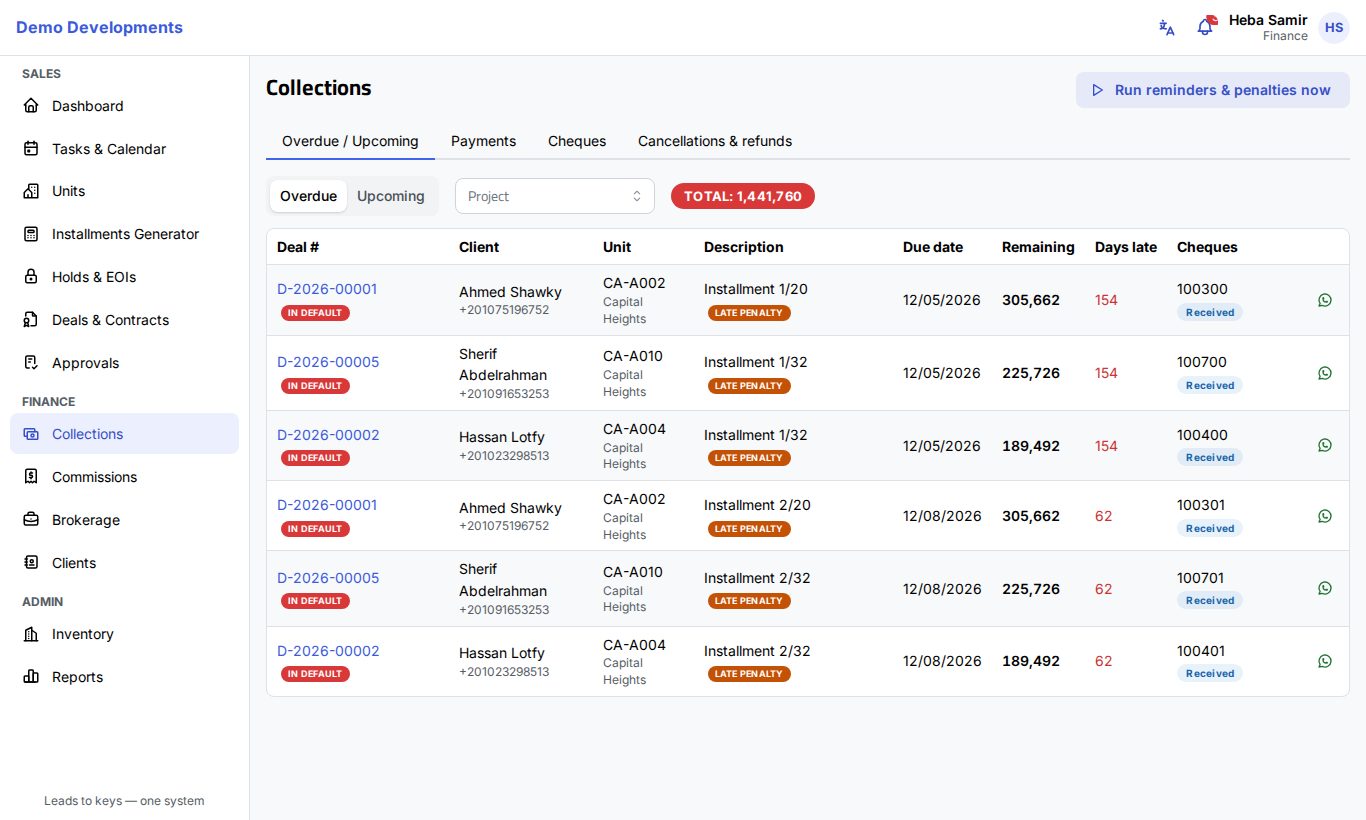Screen dimensions: 1366x820
Task: Switch to the Payments tab
Action: [x=483, y=141]
